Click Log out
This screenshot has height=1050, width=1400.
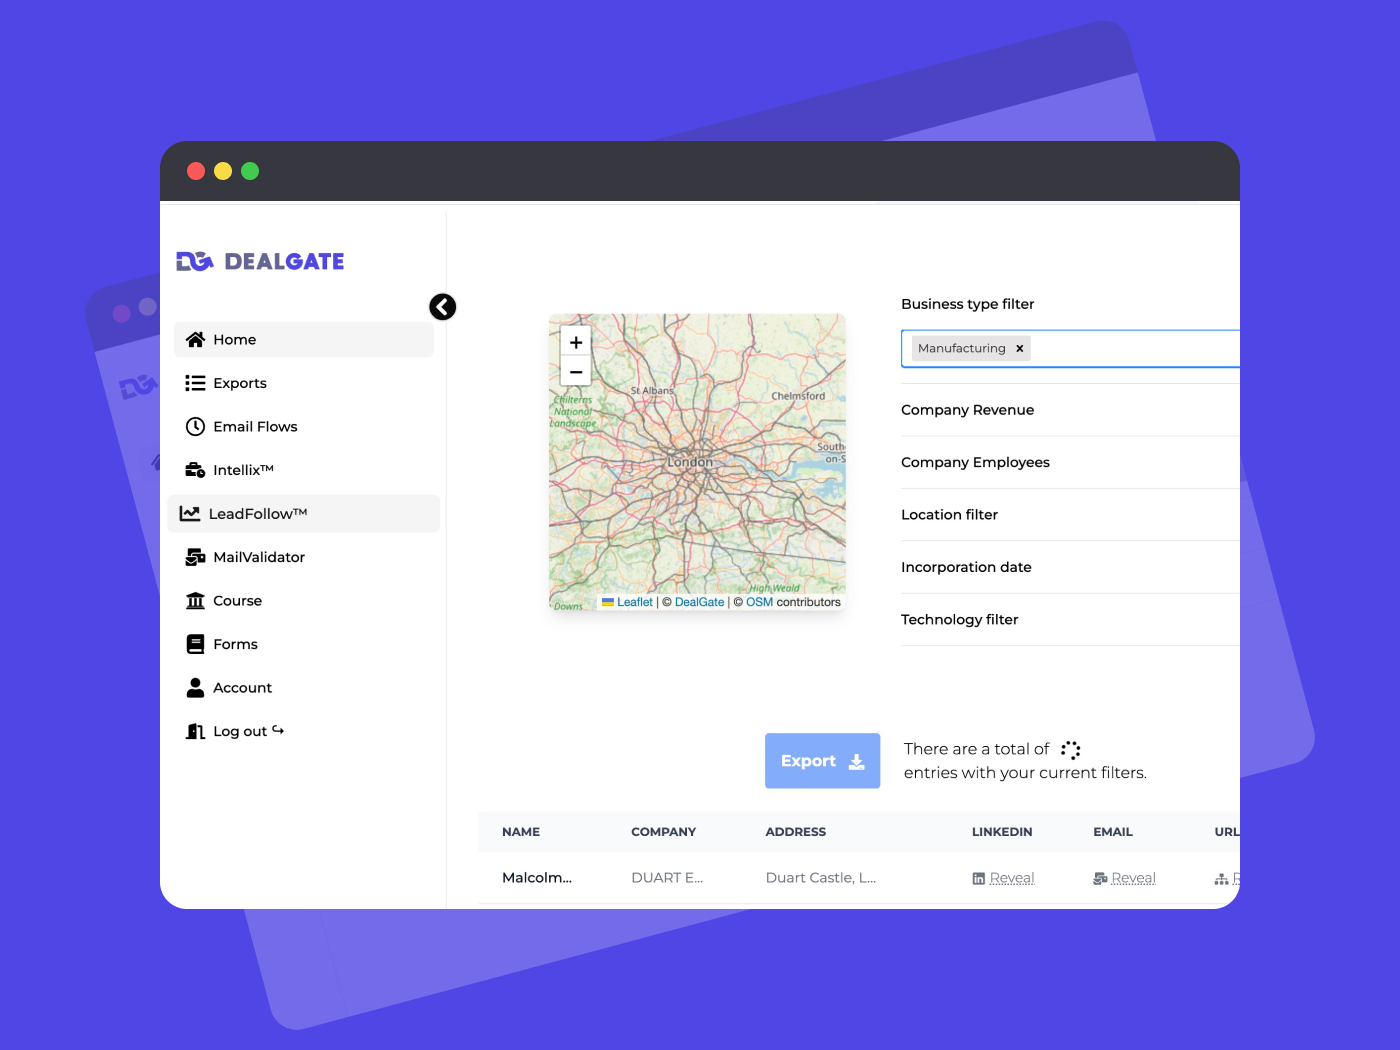(304, 731)
